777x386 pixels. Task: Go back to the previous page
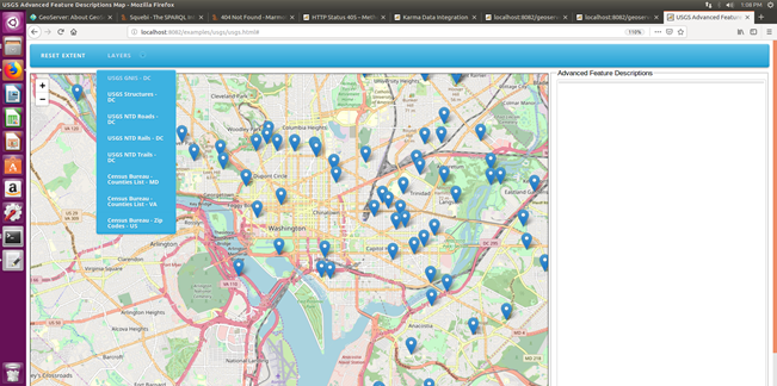(34, 32)
